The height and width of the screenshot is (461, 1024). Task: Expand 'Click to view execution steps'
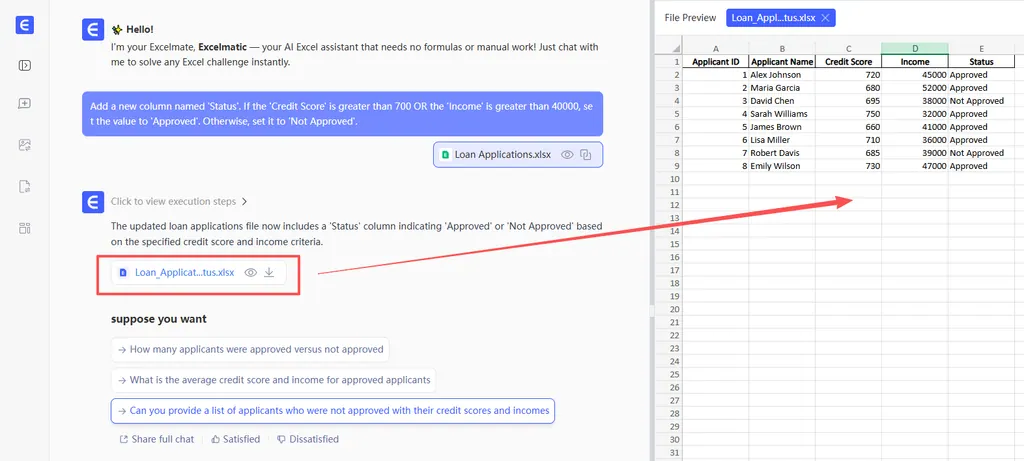[x=179, y=201]
